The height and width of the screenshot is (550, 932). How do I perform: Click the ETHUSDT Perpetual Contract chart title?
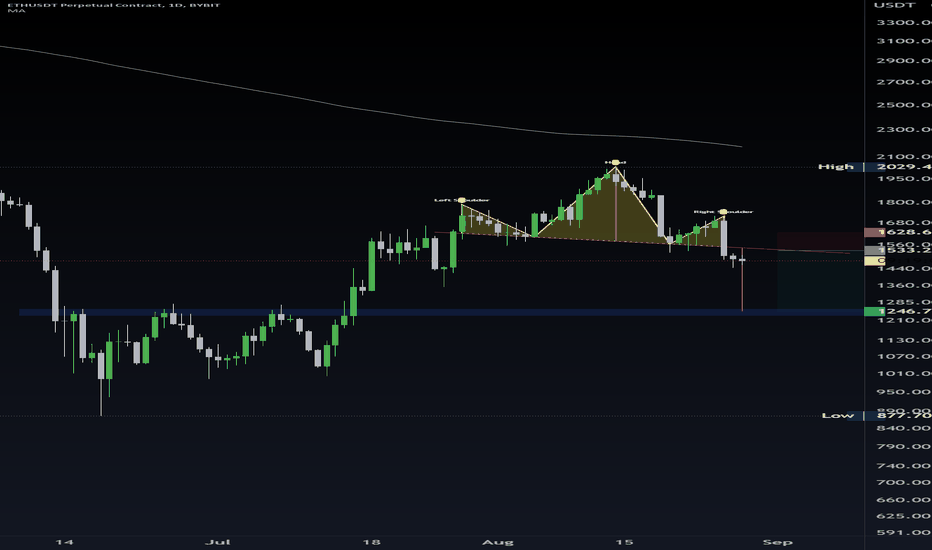(113, 4)
